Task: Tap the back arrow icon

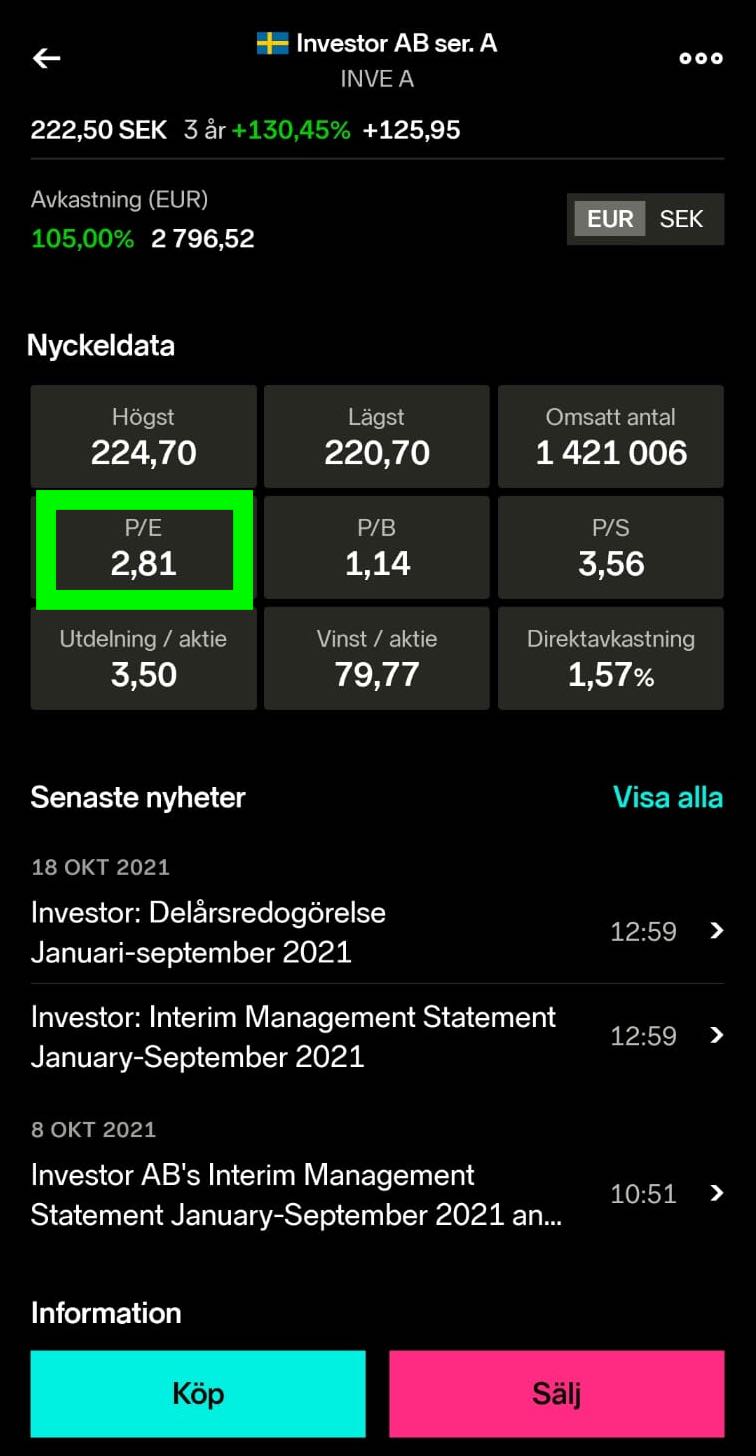Action: [x=47, y=58]
